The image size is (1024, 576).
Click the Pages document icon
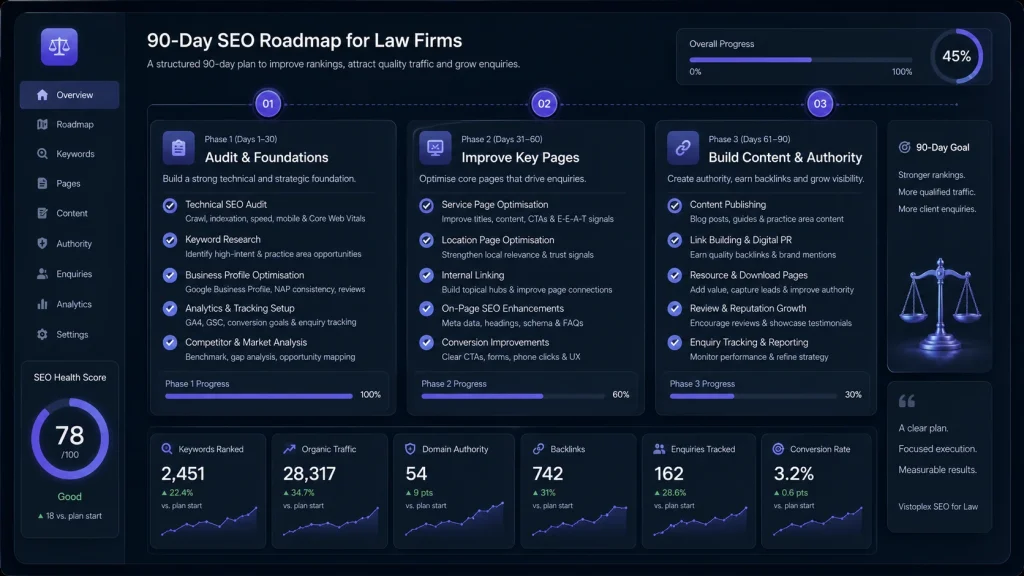pos(42,184)
